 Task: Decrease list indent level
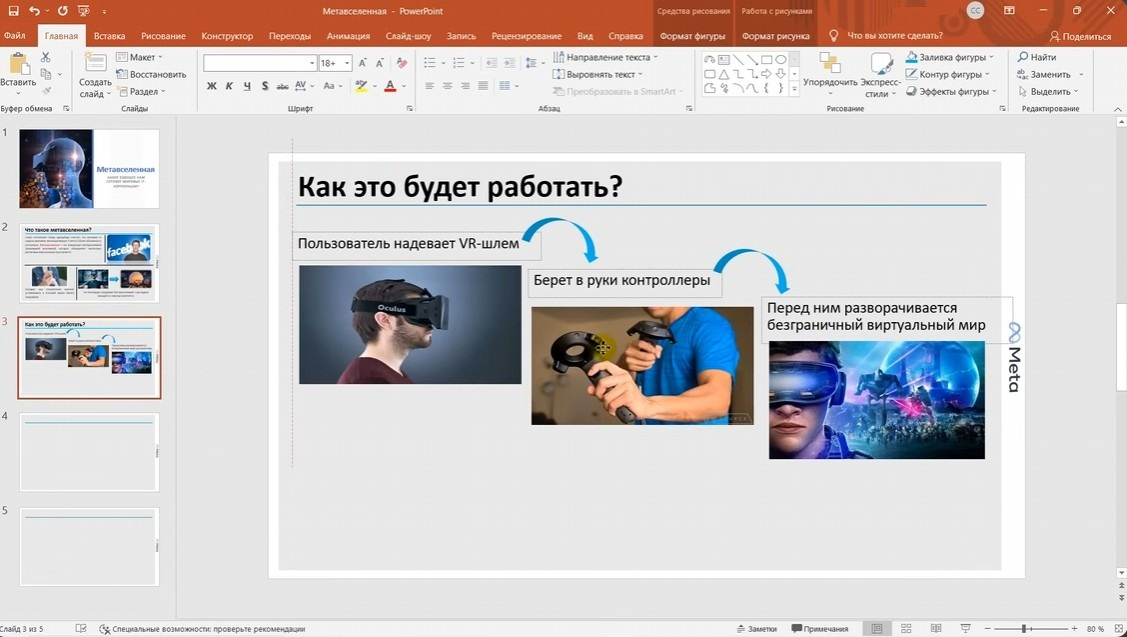coord(492,63)
